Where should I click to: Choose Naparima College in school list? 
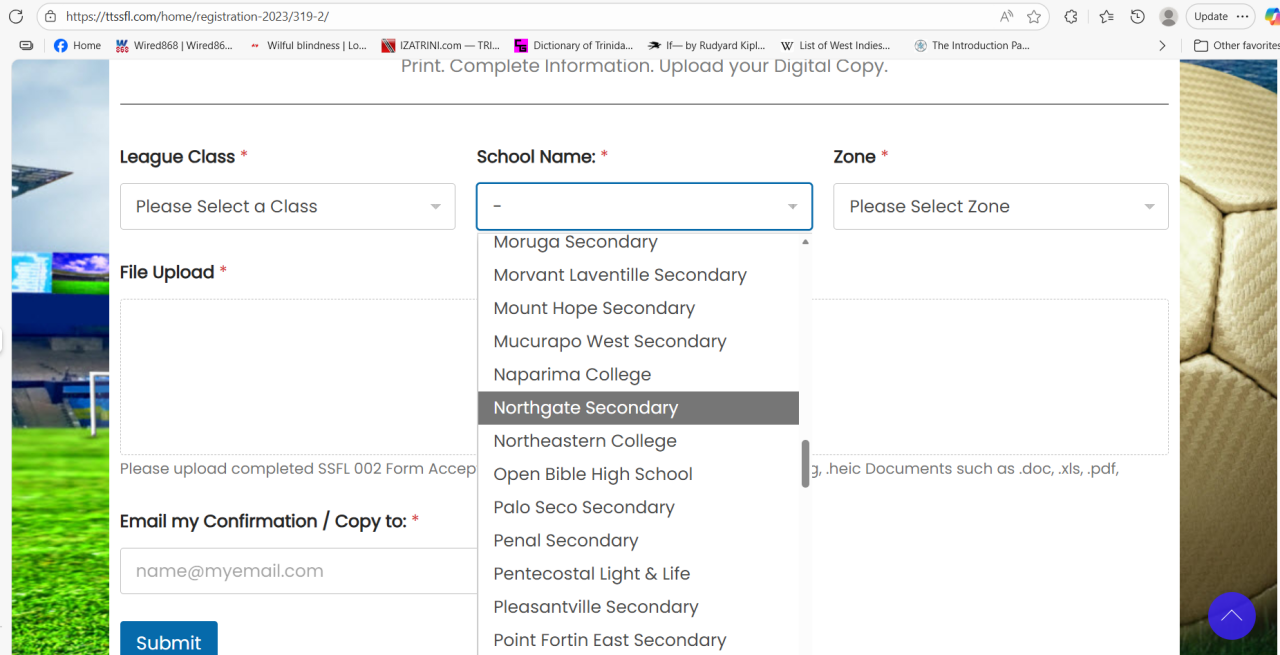pos(572,375)
